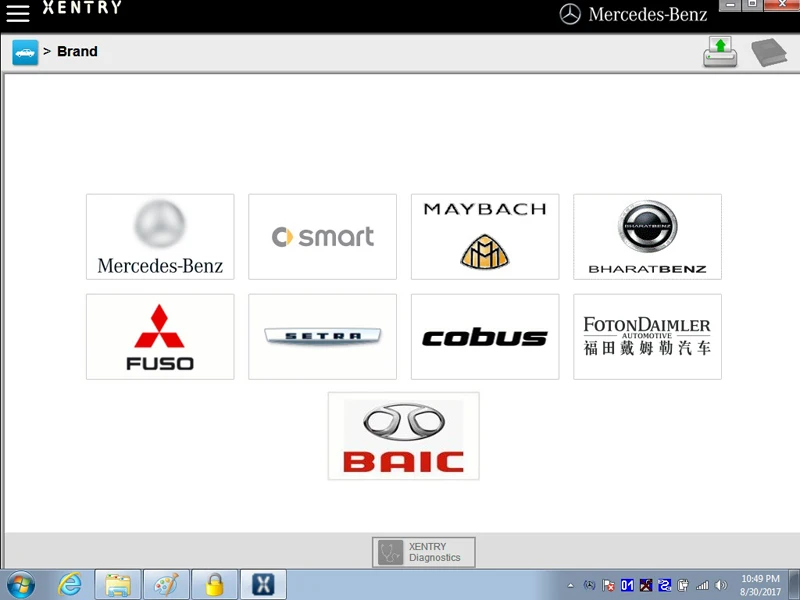The width and height of the screenshot is (800, 600).
Task: Click the dark red-and-white tray icon
Action: [x=646, y=585]
